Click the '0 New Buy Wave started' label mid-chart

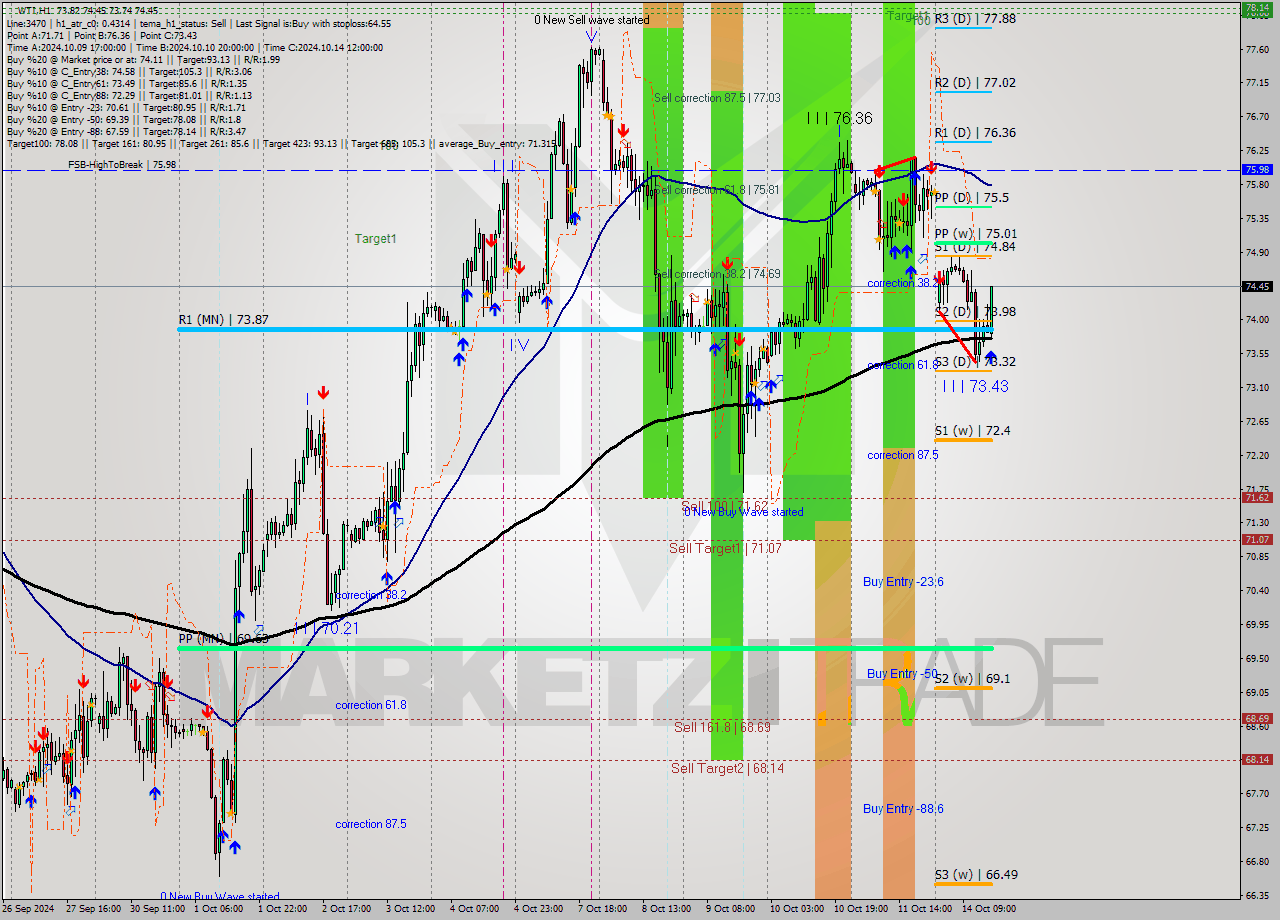coord(744,512)
